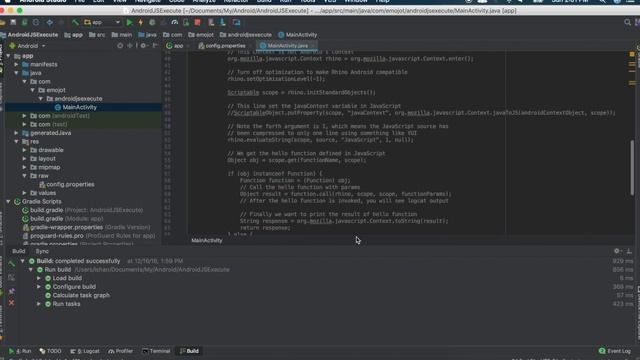Click the hammer icon in Build panel

point(11,264)
